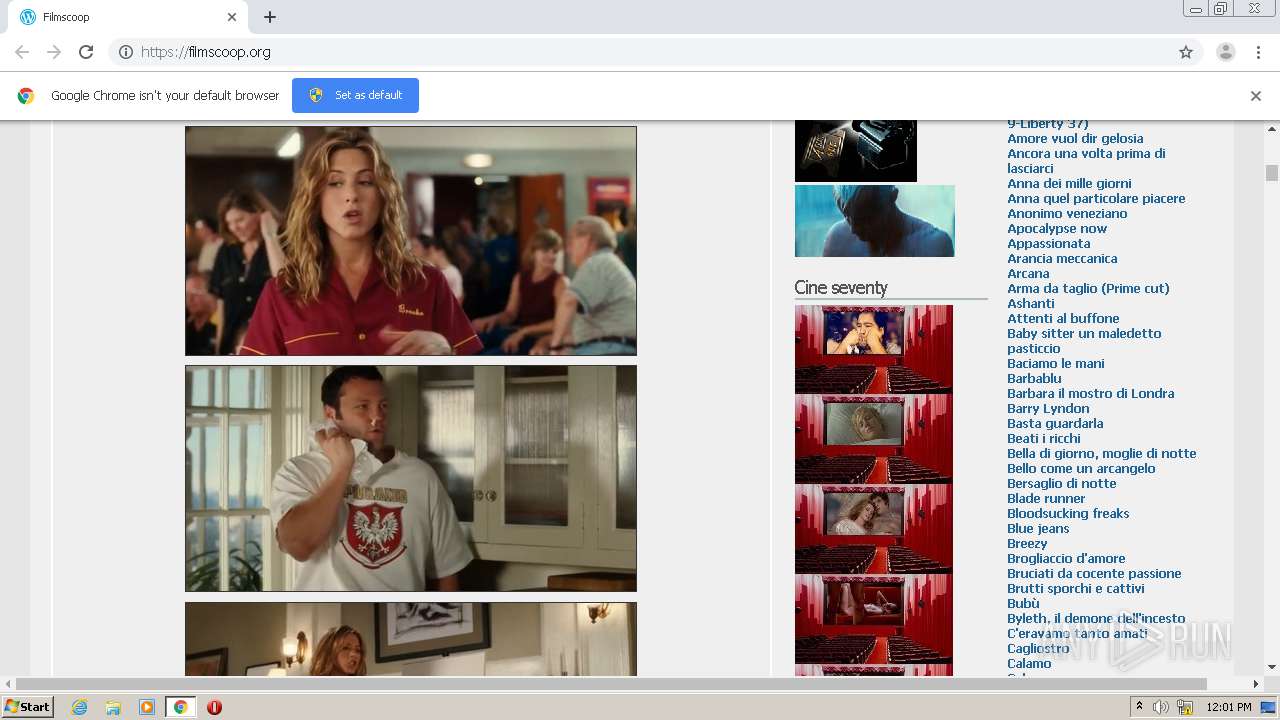Image resolution: width=1280 pixels, height=720 pixels.
Task: Show hidden system tray icons
Action: (1139, 707)
